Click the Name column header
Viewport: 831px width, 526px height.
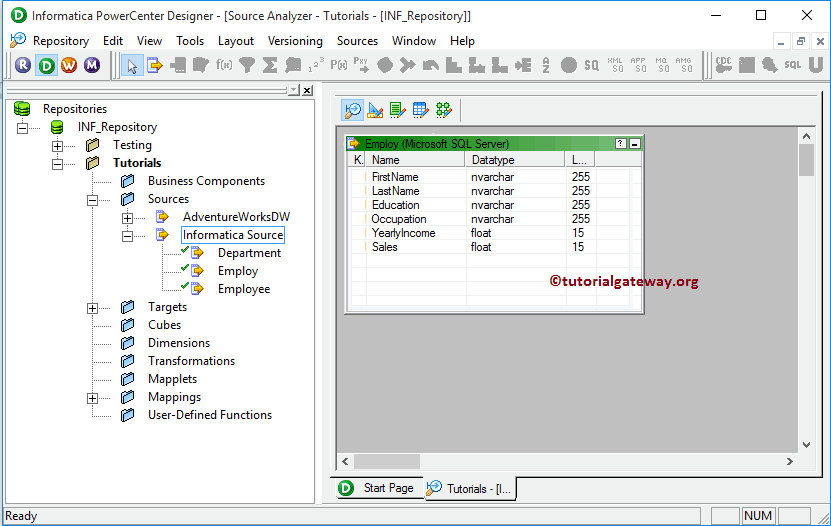[414, 159]
